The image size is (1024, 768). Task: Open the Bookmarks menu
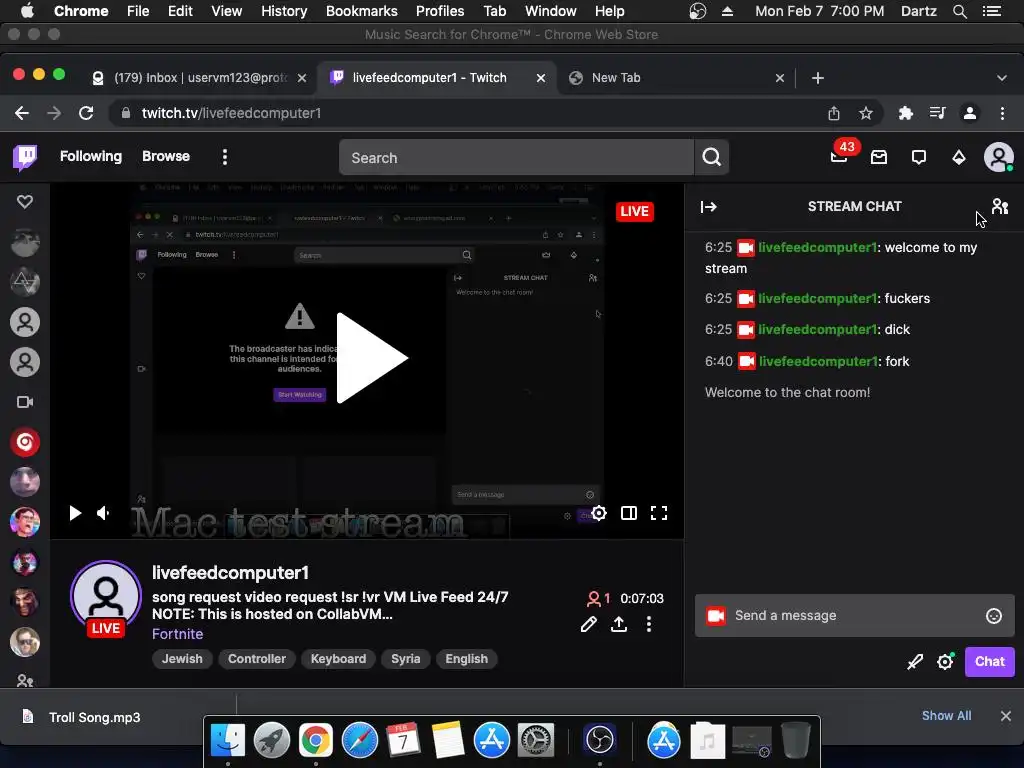pyautogui.click(x=362, y=11)
